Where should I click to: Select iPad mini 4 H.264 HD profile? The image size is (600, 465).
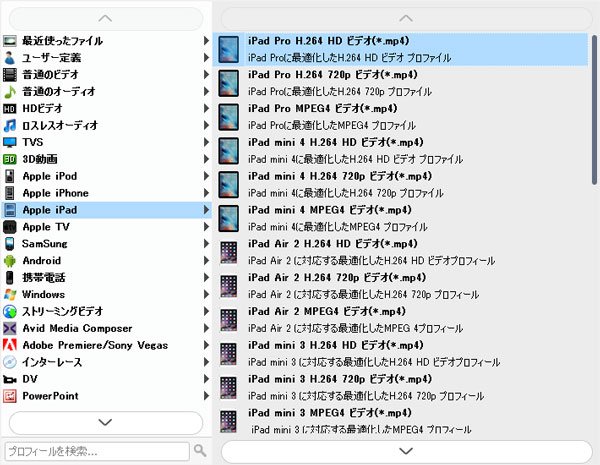click(400, 151)
